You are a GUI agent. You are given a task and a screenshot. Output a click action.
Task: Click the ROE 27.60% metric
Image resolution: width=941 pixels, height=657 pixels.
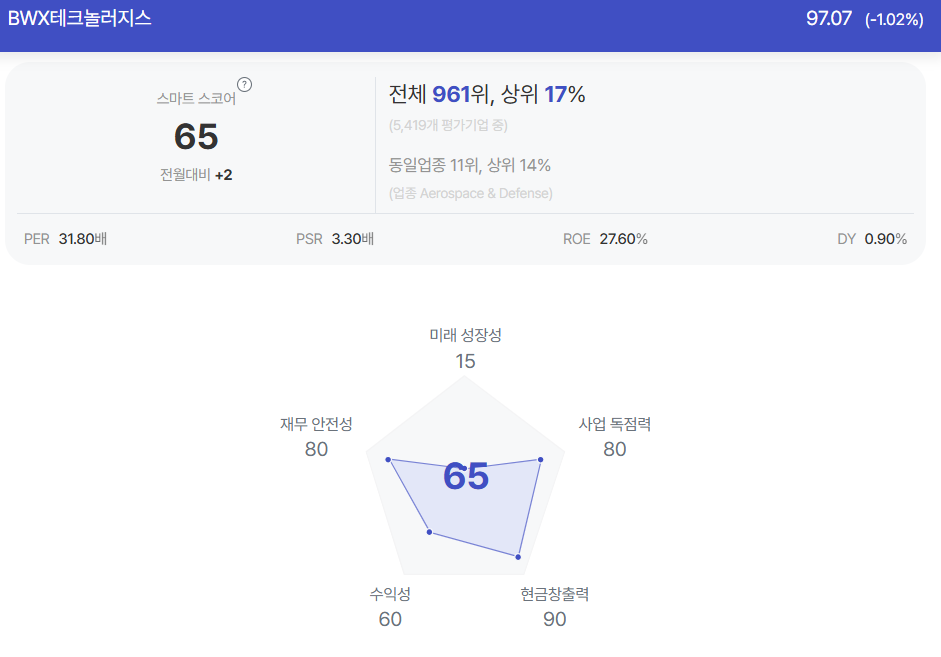pos(605,239)
